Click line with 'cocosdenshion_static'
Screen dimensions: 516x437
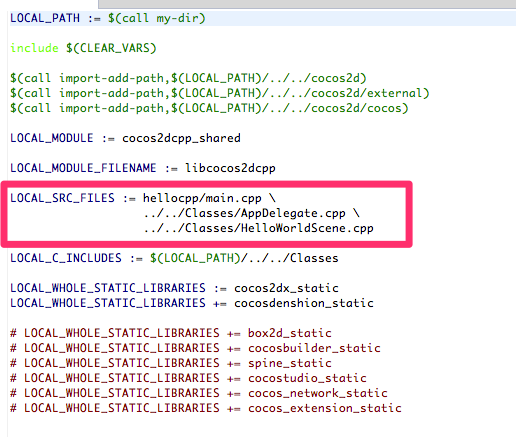pos(192,303)
